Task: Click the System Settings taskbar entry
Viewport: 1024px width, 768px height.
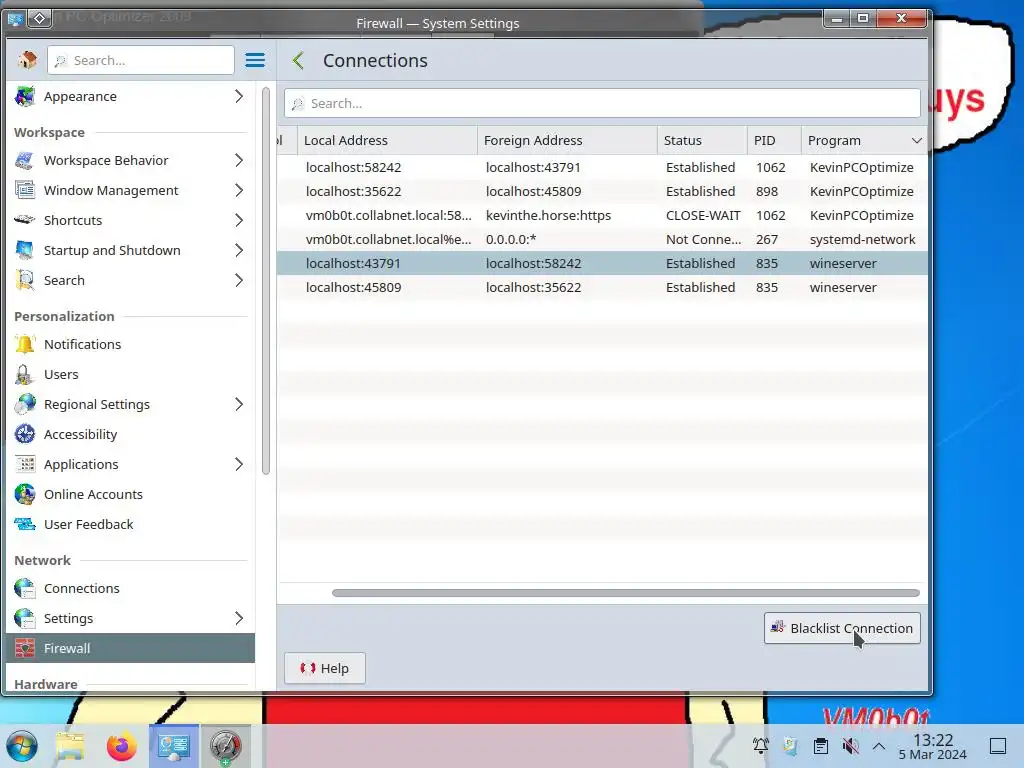Action: click(174, 746)
